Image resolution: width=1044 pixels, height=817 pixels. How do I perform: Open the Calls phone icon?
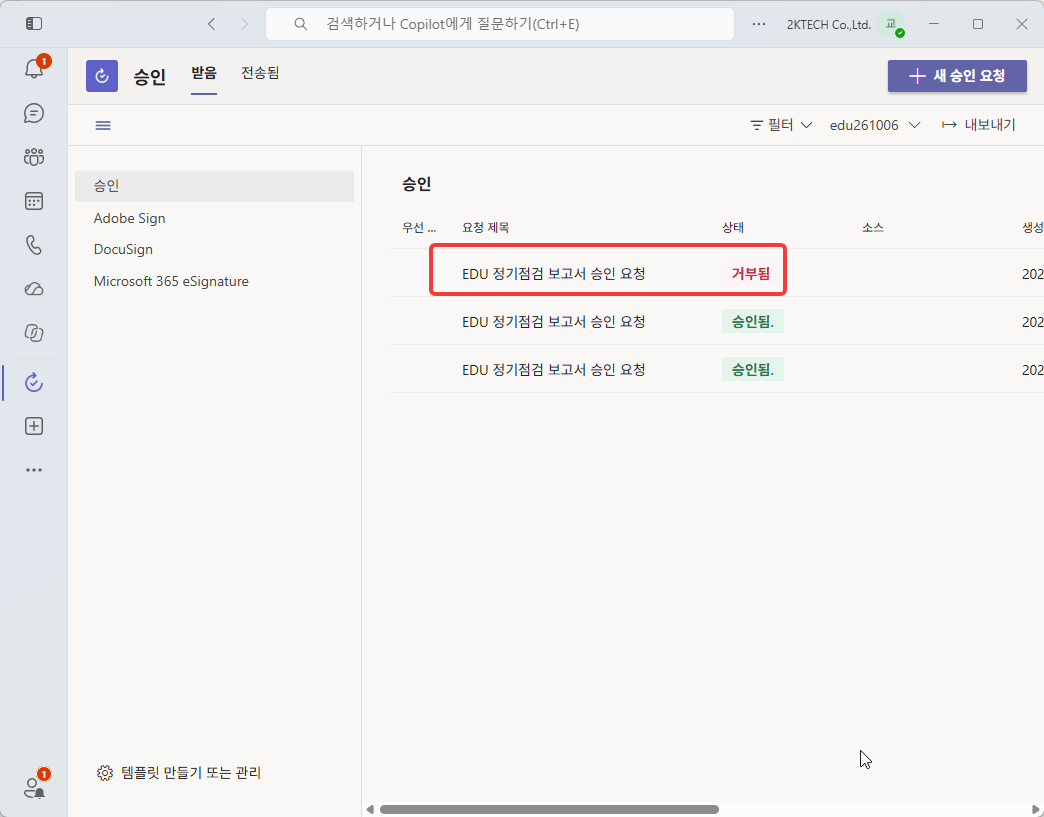[34, 245]
